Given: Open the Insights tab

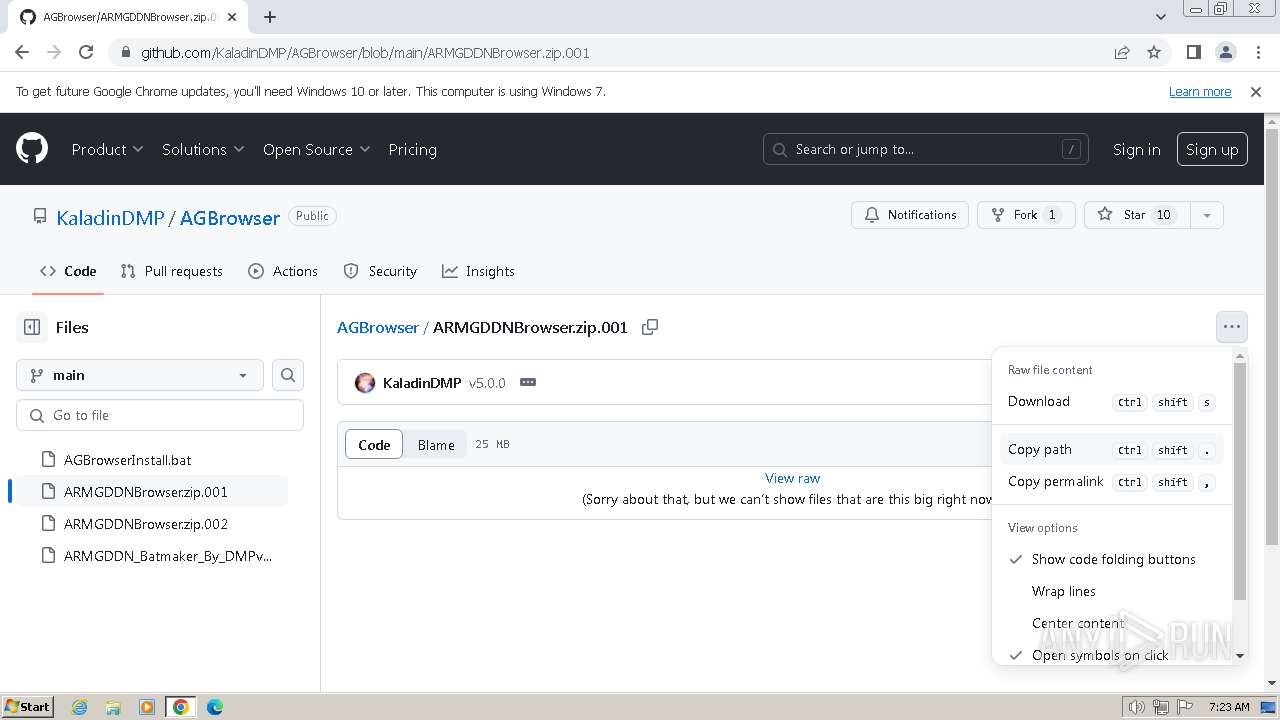Looking at the screenshot, I should pyautogui.click(x=478, y=271).
